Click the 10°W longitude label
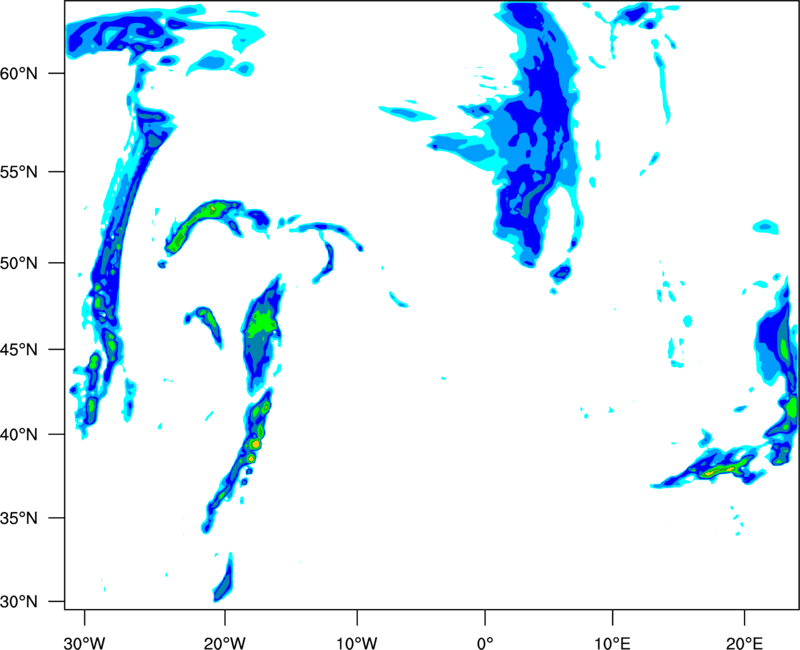This screenshot has width=800, height=650. 356,643
